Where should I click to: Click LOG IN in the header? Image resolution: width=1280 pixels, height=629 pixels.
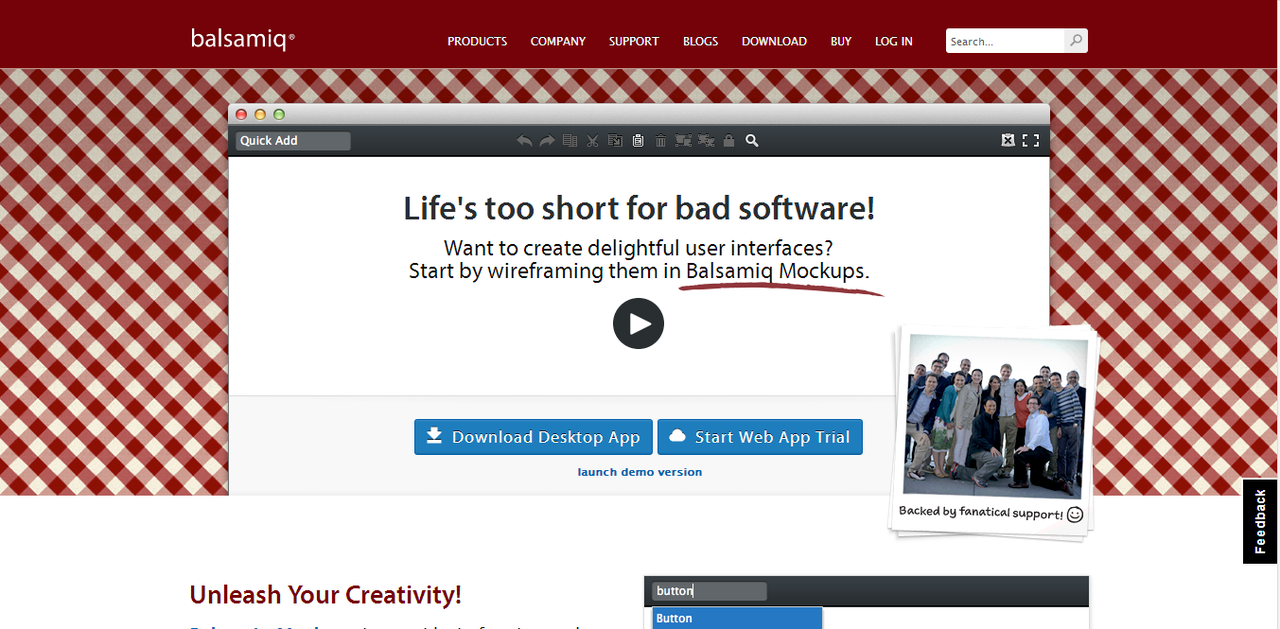click(x=894, y=42)
